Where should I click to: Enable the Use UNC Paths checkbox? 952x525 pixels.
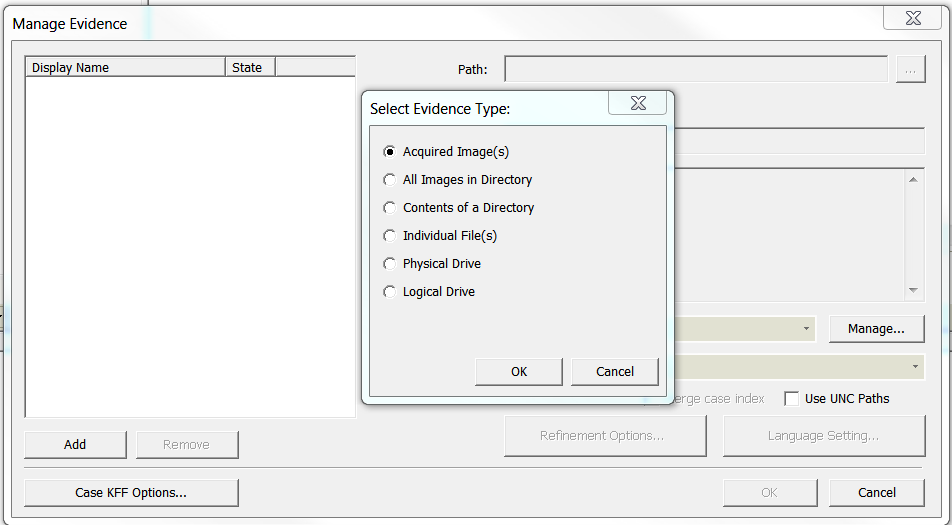click(x=791, y=399)
